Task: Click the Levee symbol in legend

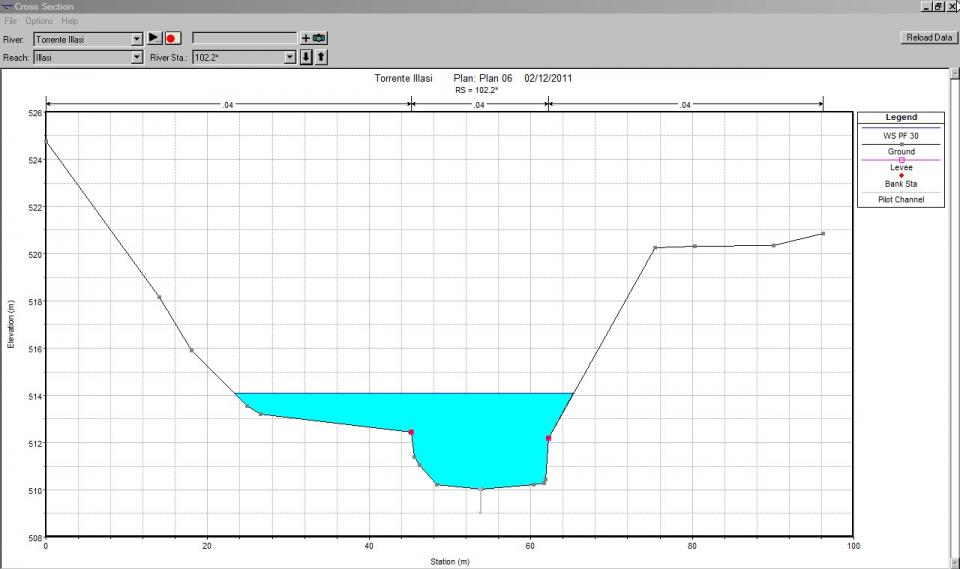Action: [901, 160]
